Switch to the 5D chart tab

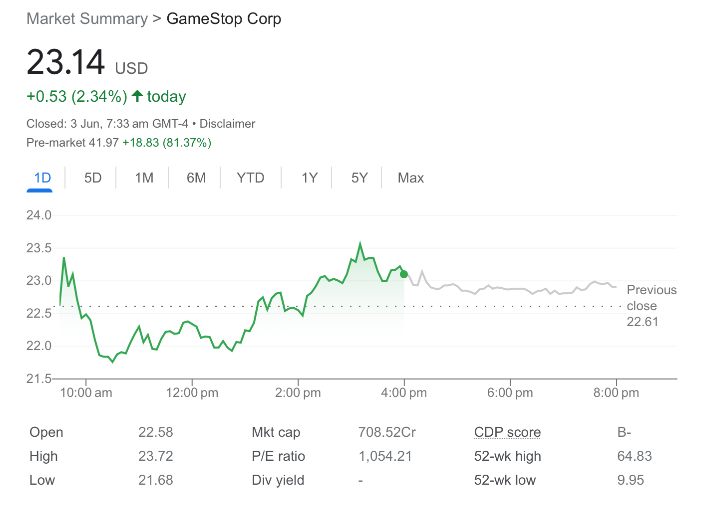[93, 178]
